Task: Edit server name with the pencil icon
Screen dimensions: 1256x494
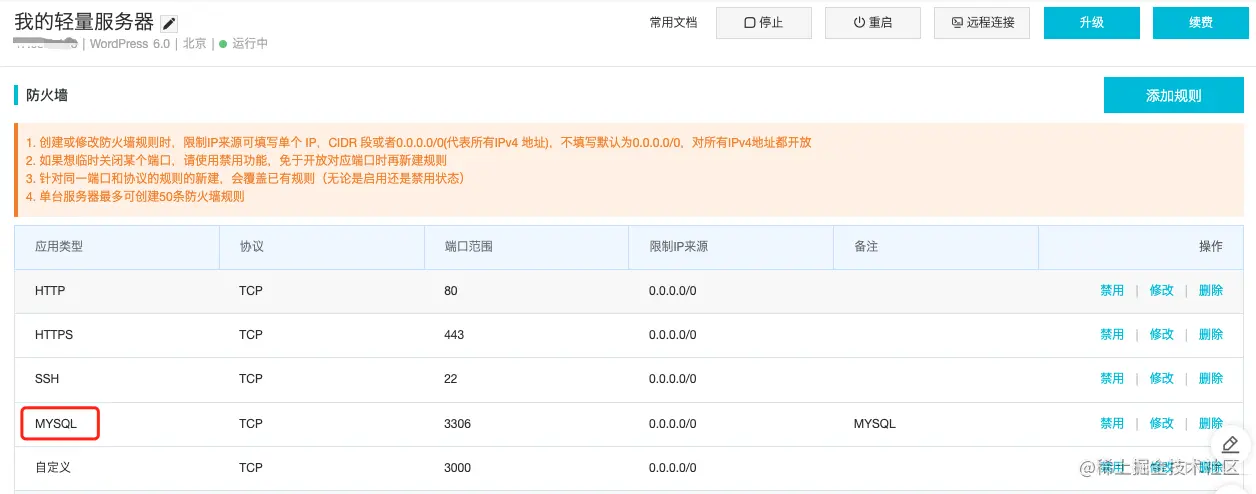Action: 169,24
